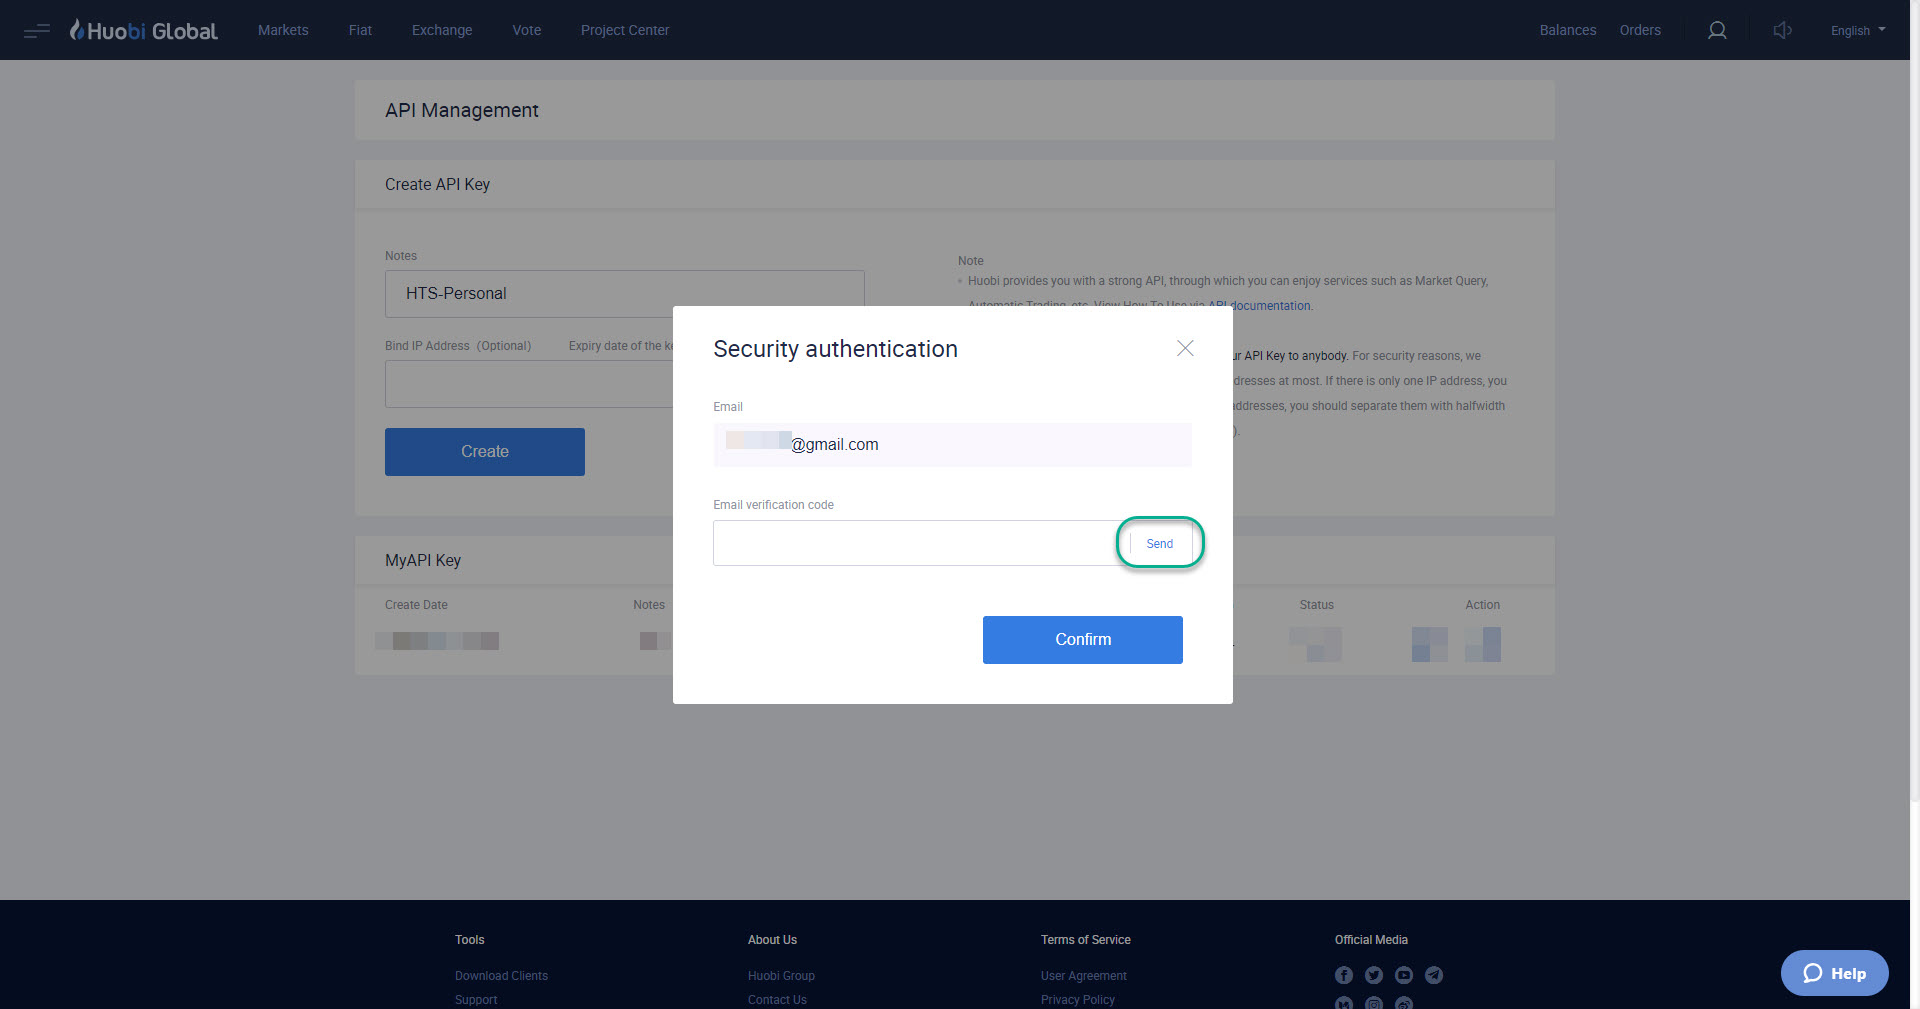Open Huobi's Telegram icon

coord(1433,975)
